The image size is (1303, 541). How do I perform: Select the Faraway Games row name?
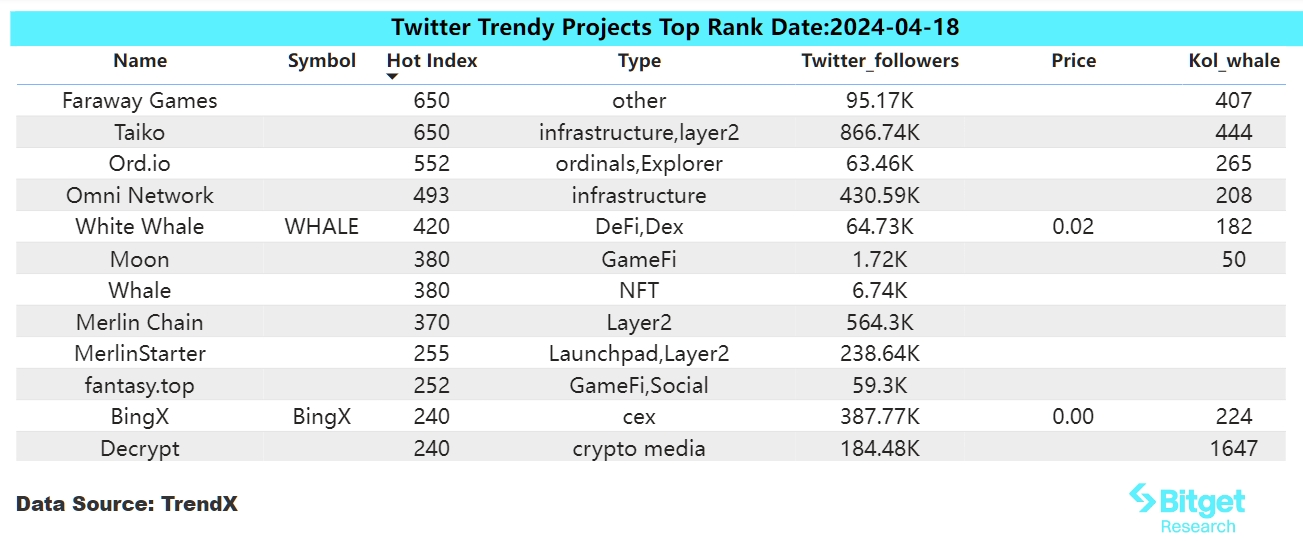(x=140, y=101)
